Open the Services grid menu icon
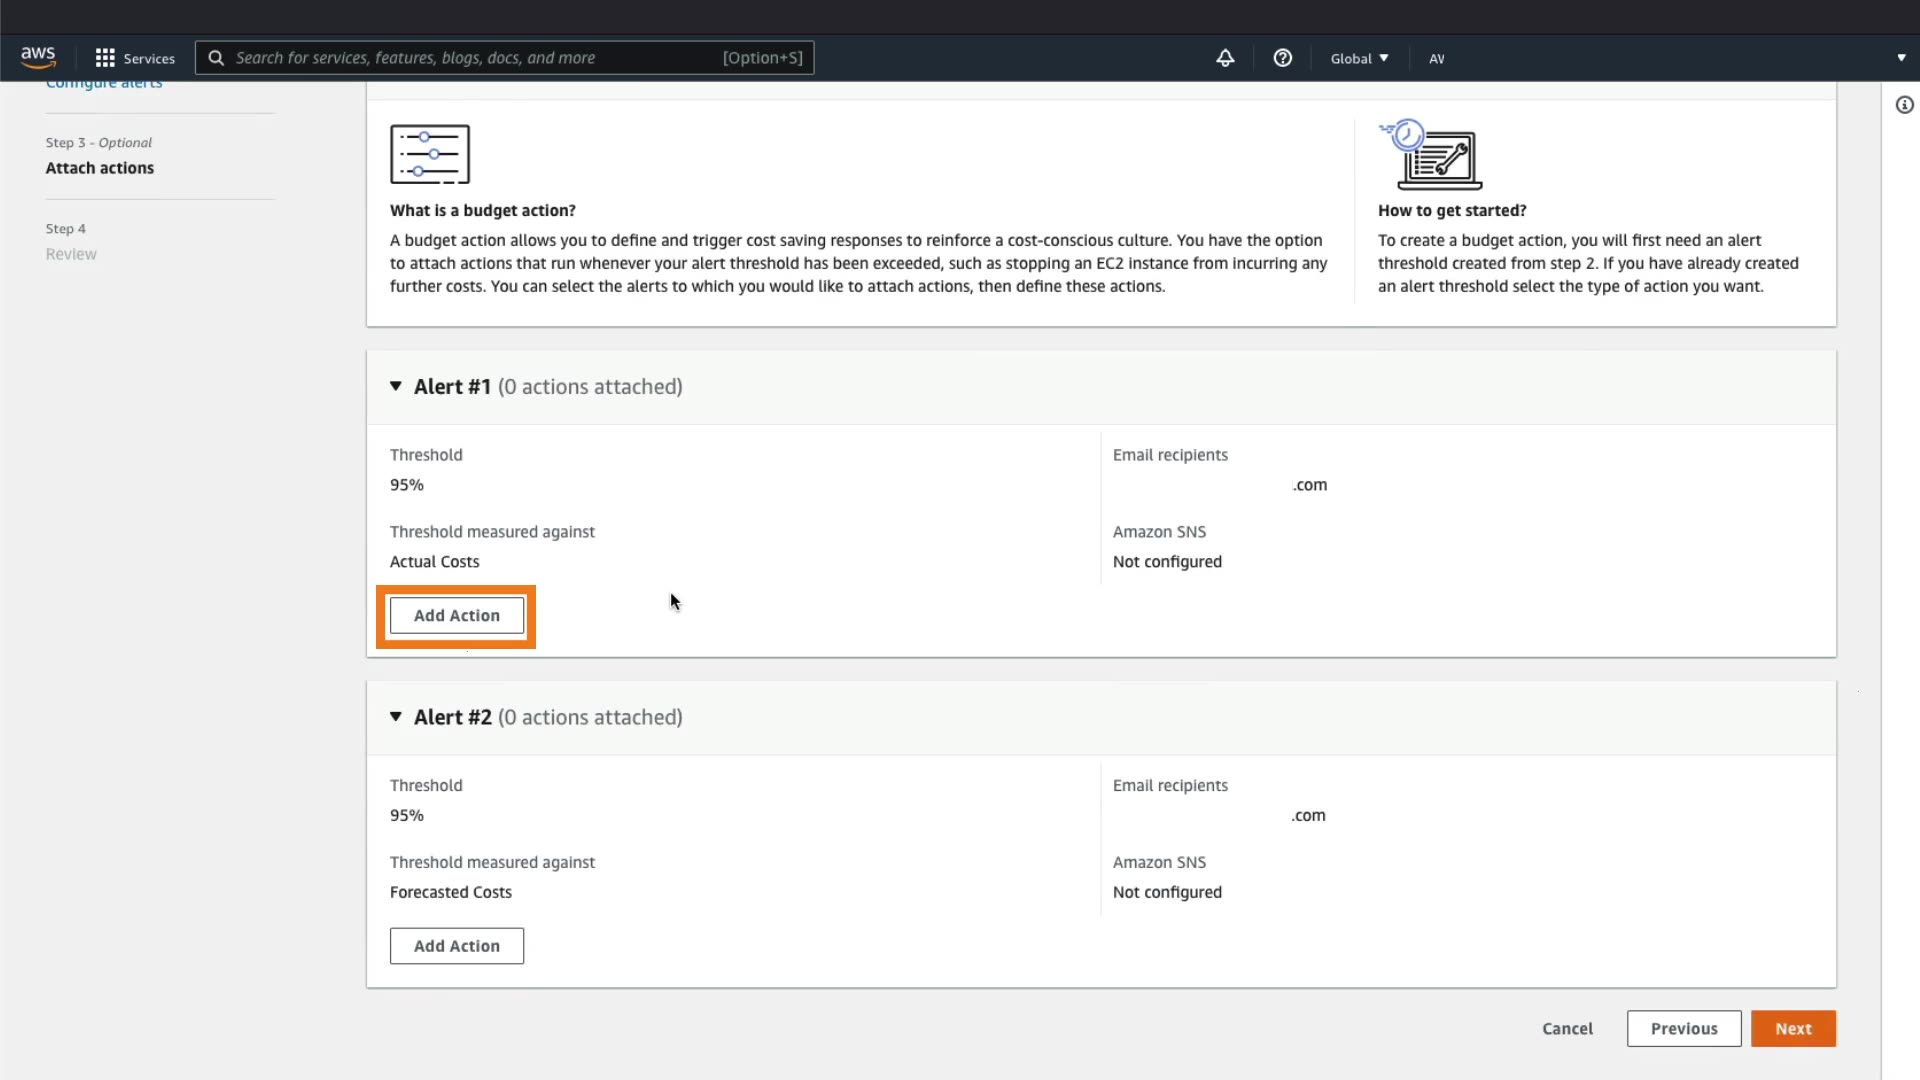The image size is (1920, 1080). pyautogui.click(x=105, y=58)
